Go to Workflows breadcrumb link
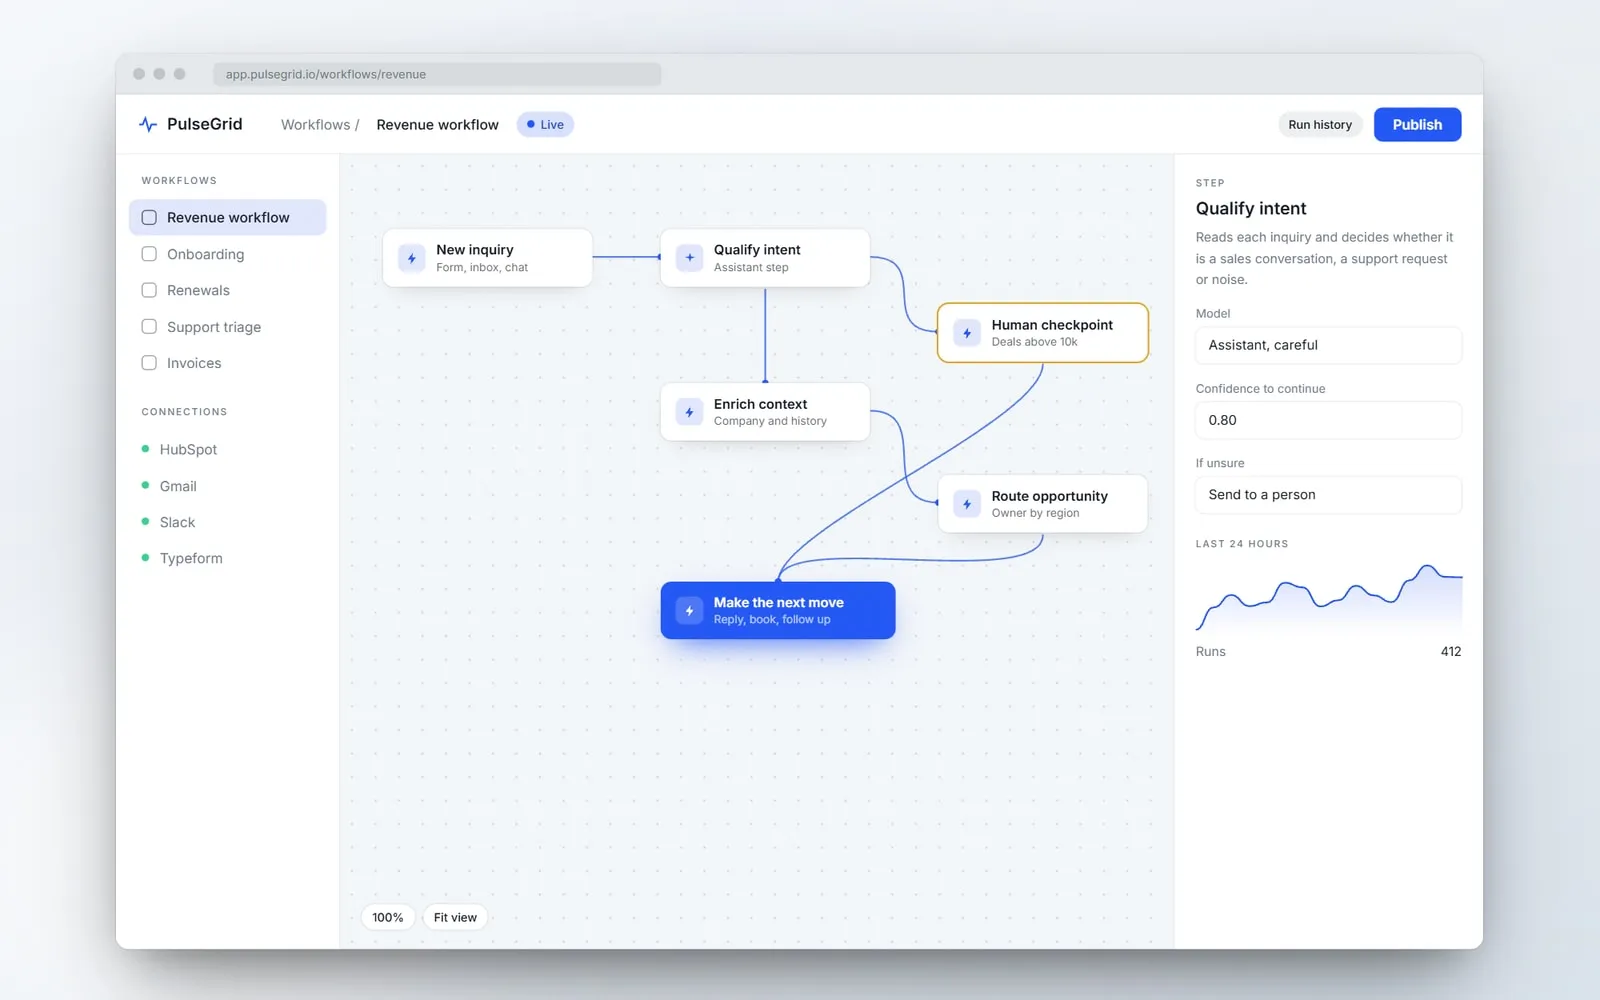1600x1000 pixels. (x=316, y=124)
